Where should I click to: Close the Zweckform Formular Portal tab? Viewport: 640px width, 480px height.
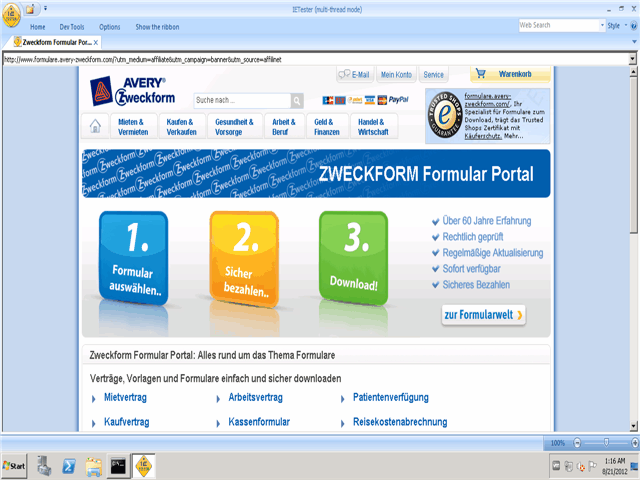[96, 42]
